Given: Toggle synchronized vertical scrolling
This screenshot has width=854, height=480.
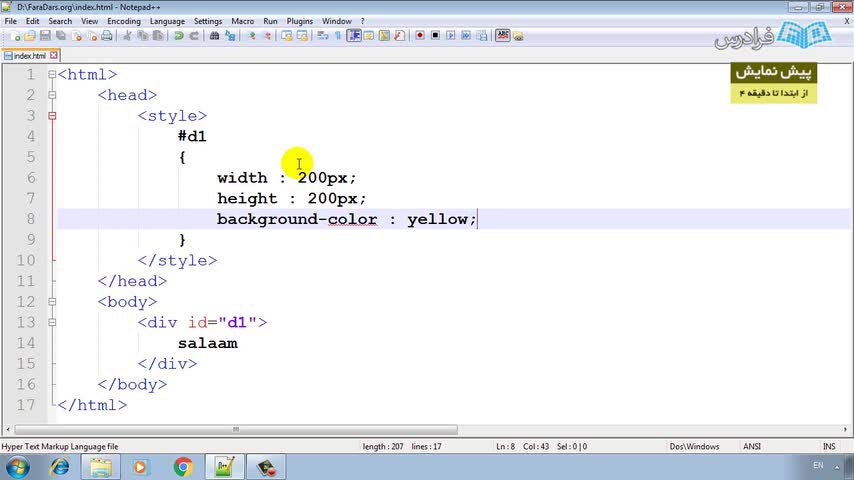Looking at the screenshot, I should click(x=286, y=36).
